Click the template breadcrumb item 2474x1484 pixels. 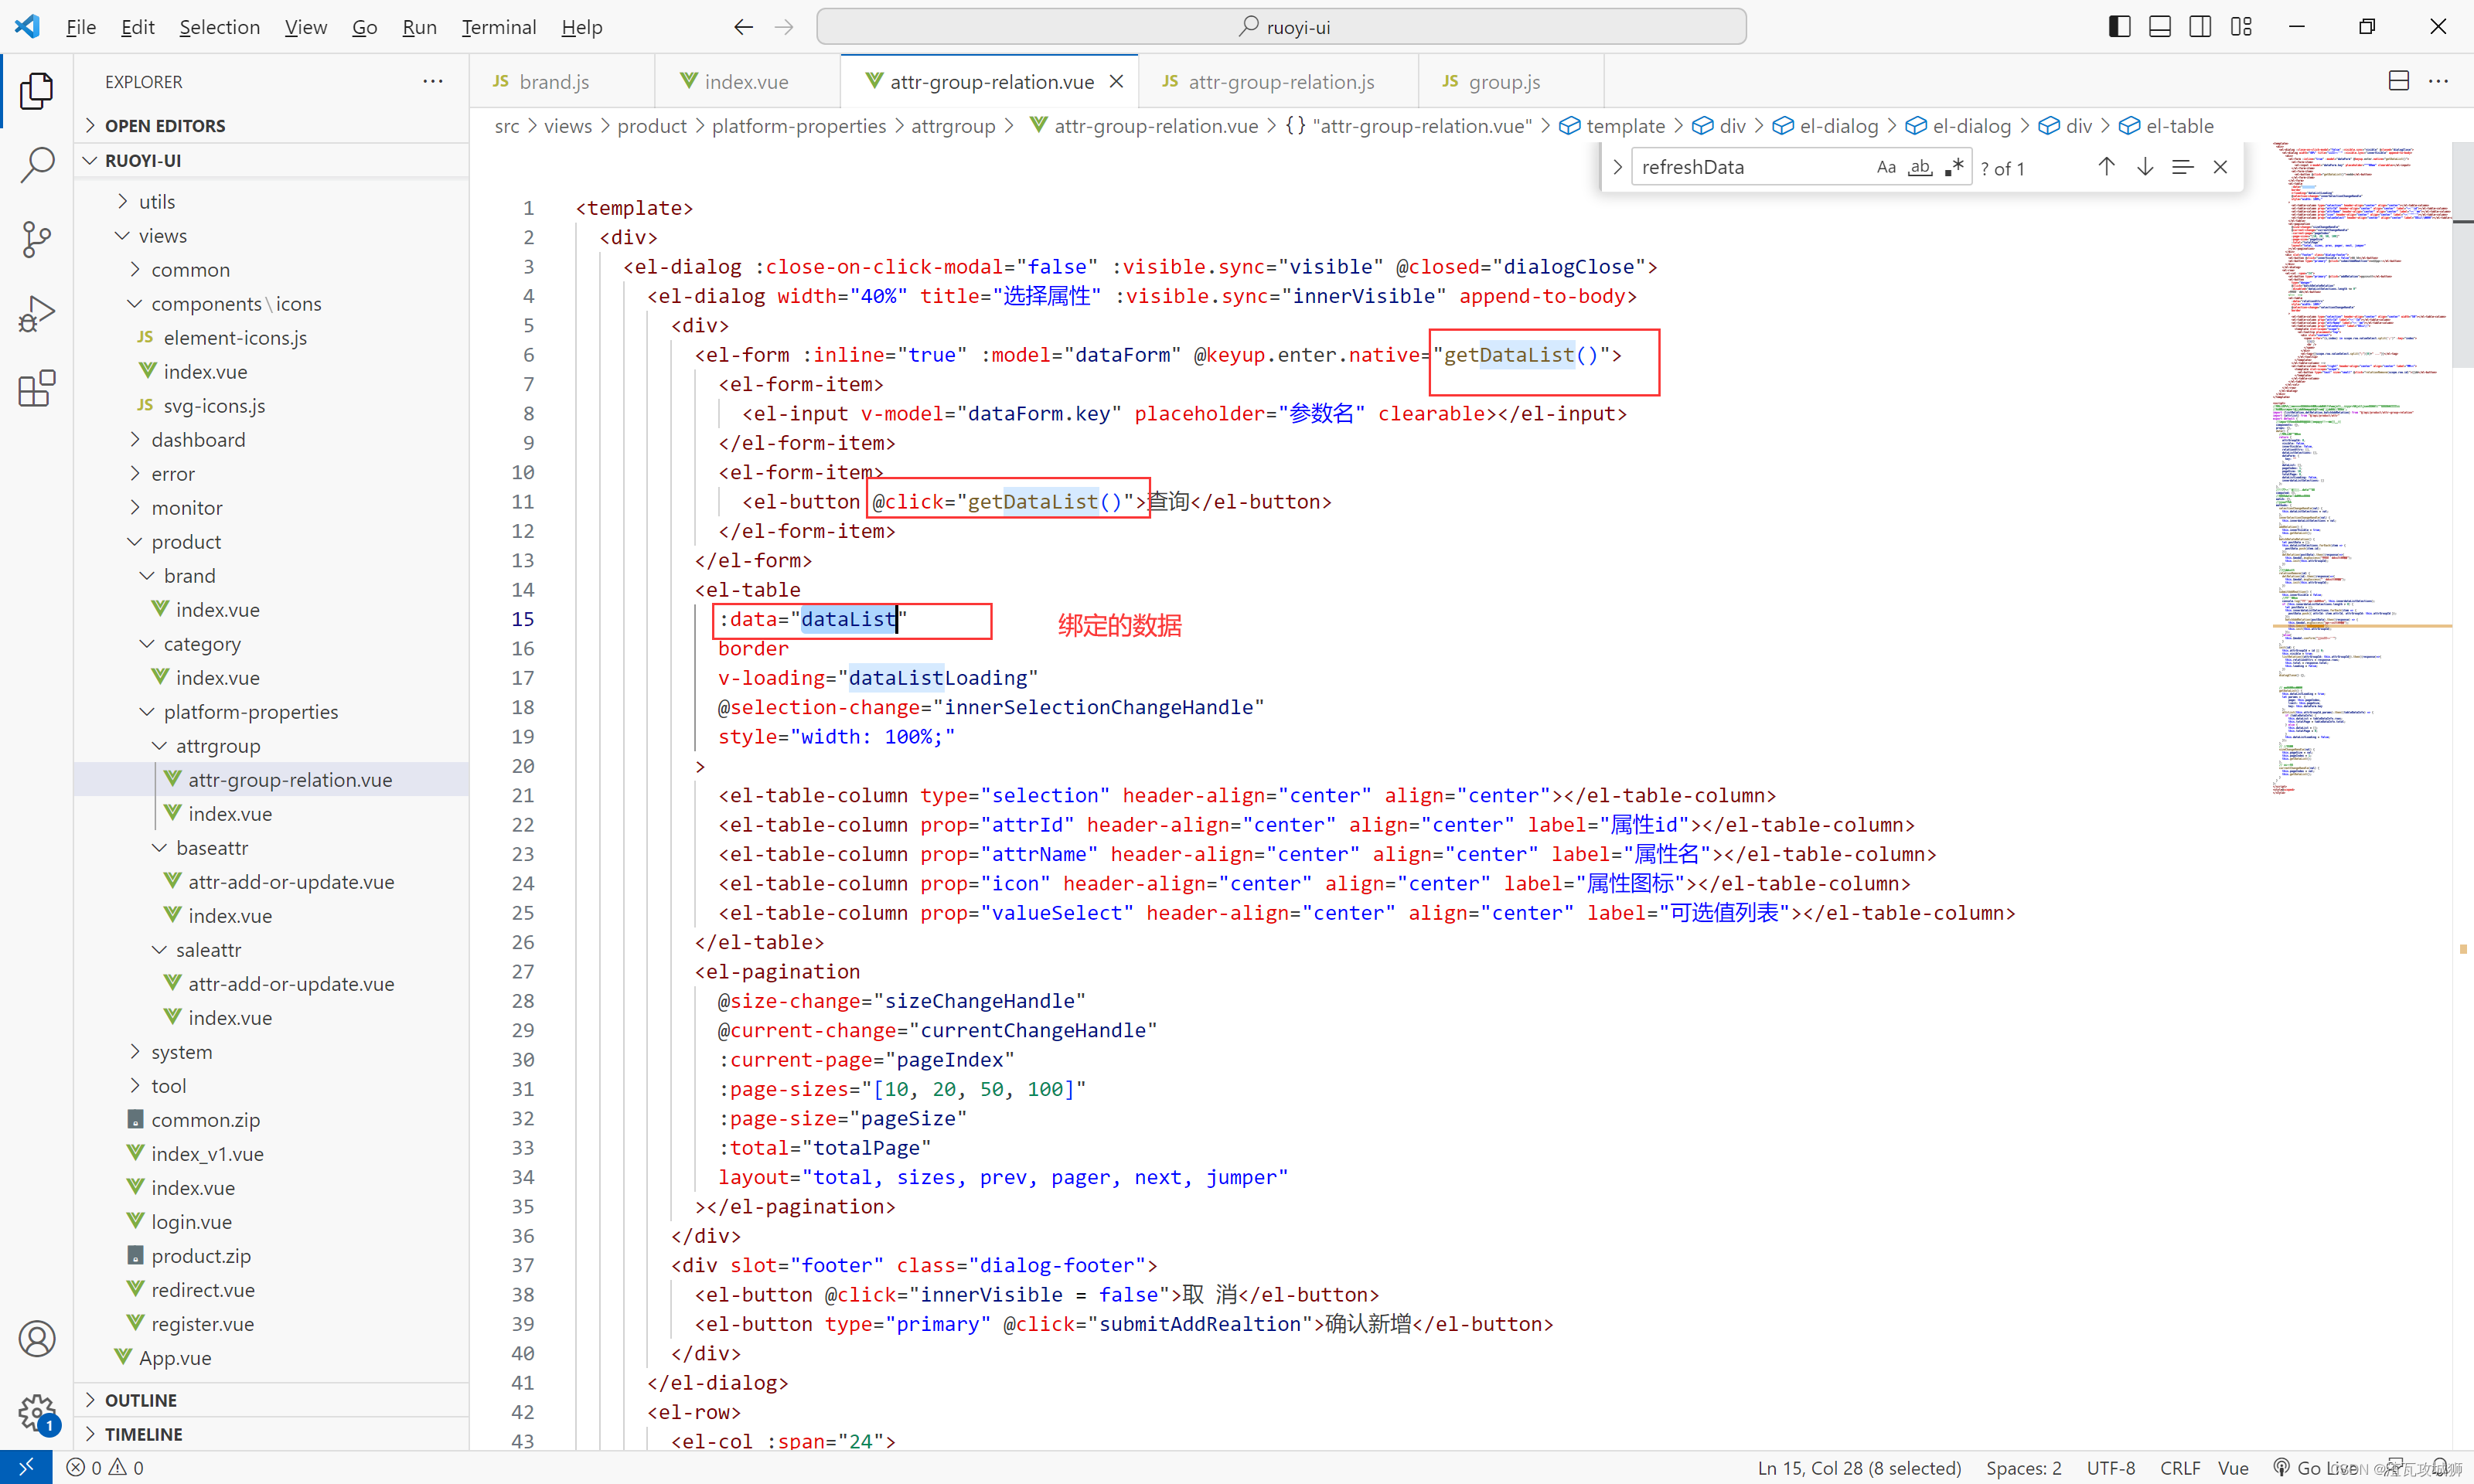point(1611,126)
